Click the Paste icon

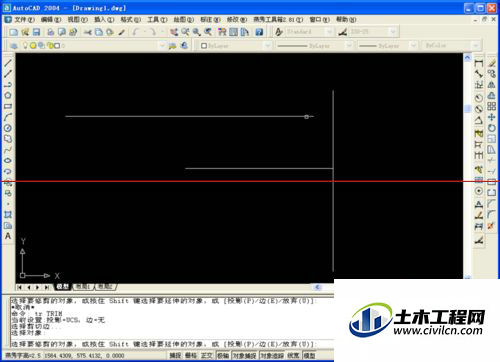[110, 32]
